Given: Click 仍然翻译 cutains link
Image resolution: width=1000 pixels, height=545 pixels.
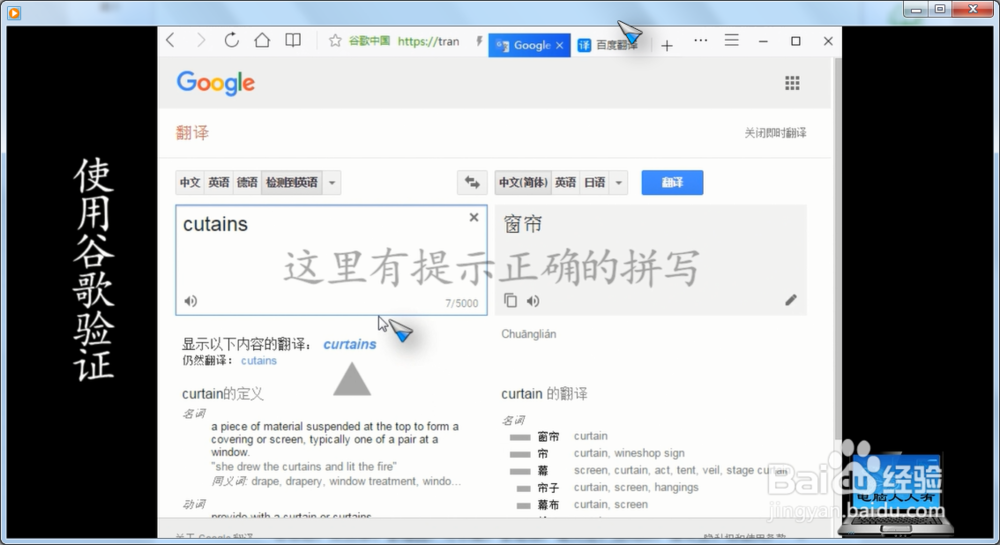Looking at the screenshot, I should pyautogui.click(x=259, y=361).
